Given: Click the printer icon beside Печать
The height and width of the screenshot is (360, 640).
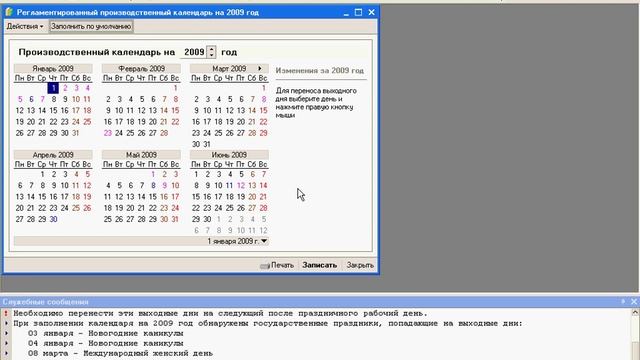Looking at the screenshot, I should click(x=265, y=266).
